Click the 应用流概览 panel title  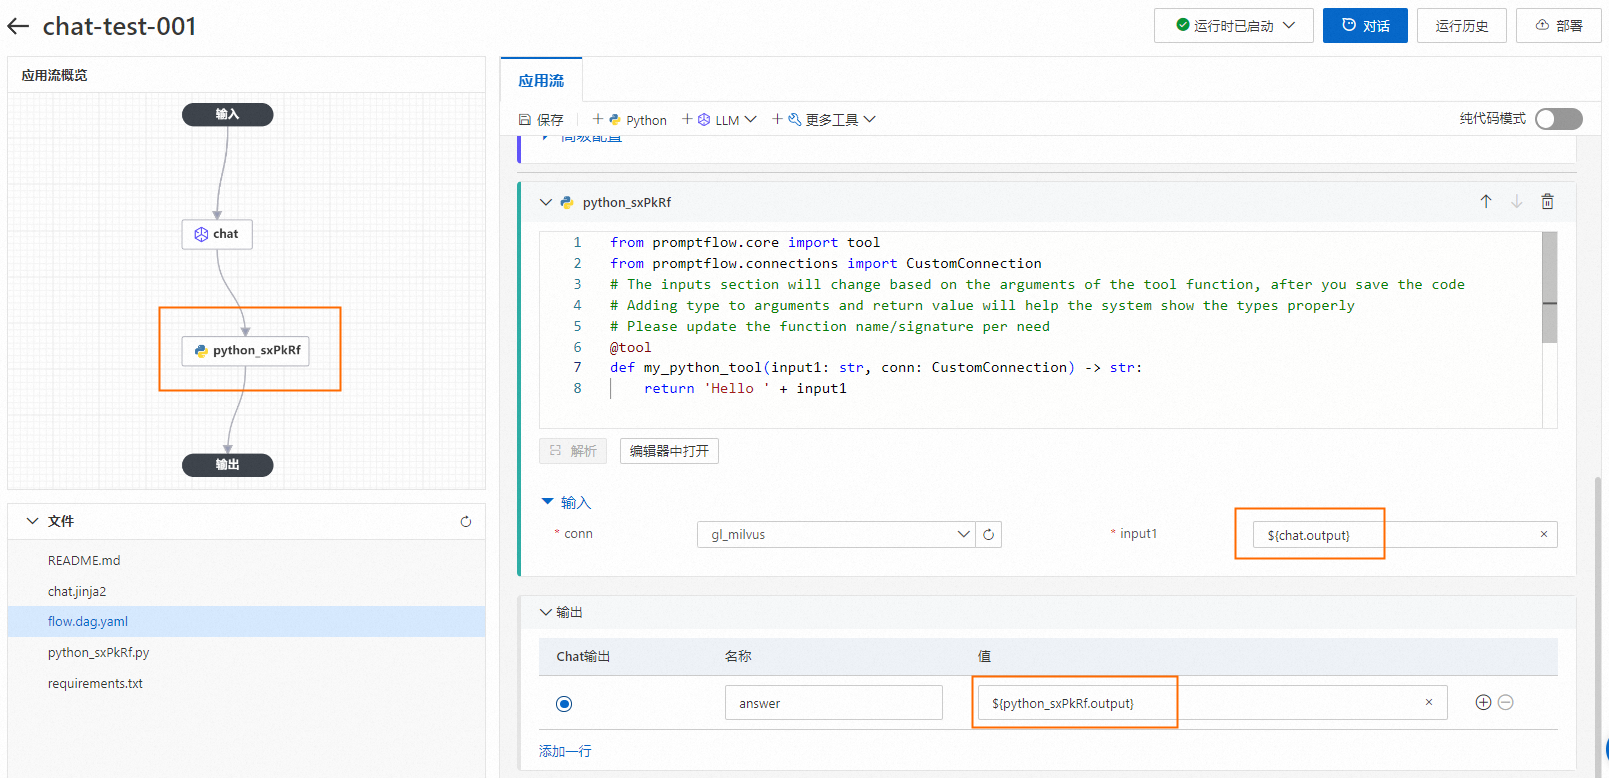pos(54,75)
